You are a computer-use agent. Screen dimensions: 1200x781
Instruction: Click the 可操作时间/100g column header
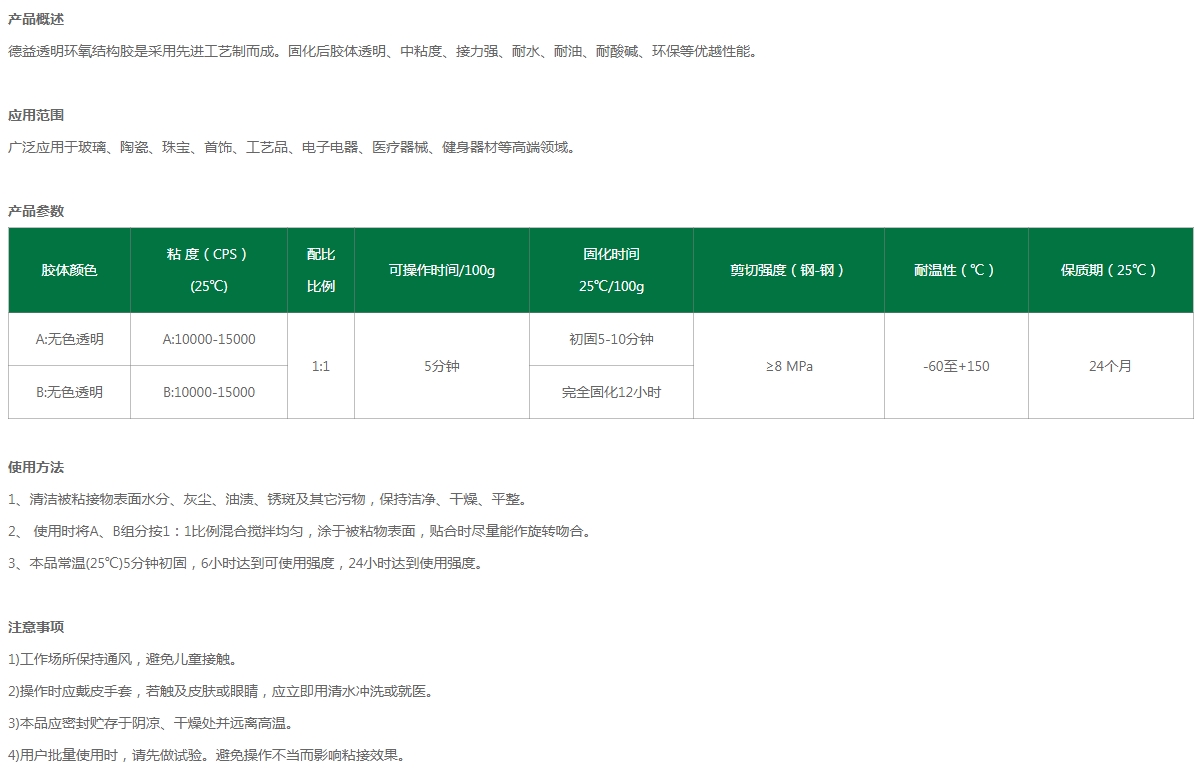(x=441, y=270)
